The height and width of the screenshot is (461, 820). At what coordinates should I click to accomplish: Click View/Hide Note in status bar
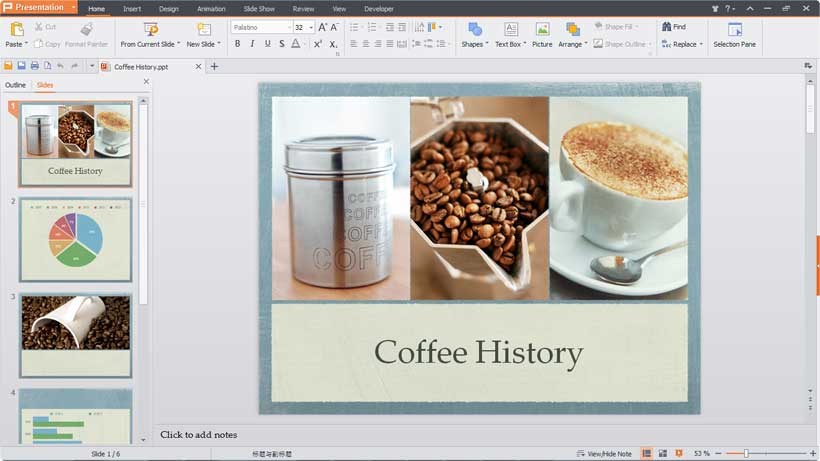[604, 454]
